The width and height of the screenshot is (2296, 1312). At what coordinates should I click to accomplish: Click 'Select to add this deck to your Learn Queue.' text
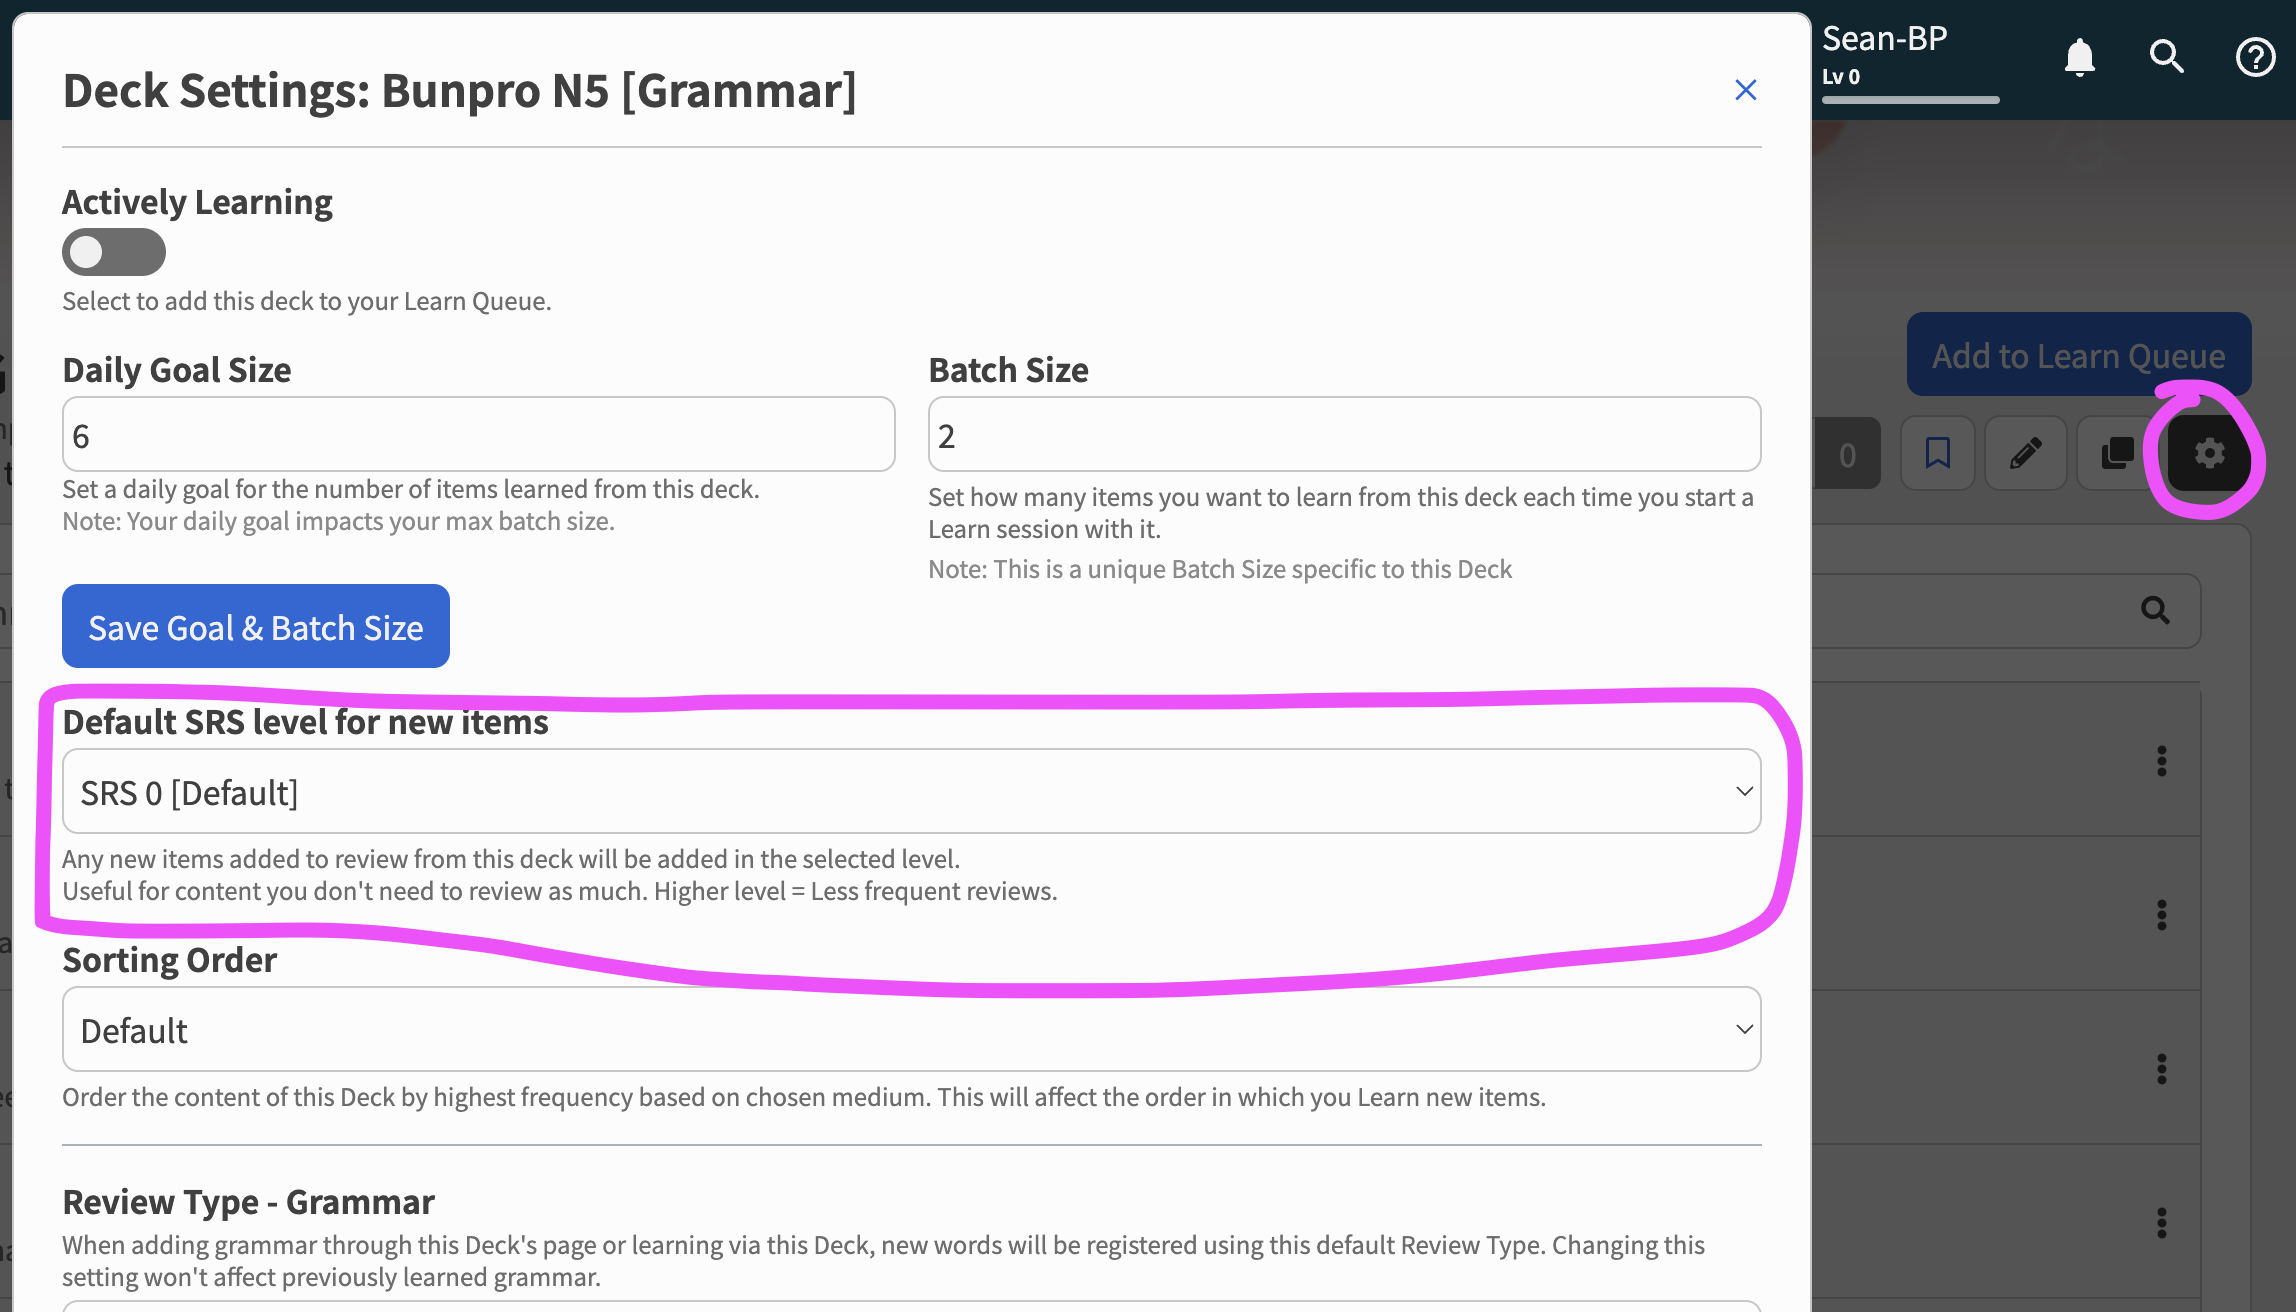click(307, 301)
